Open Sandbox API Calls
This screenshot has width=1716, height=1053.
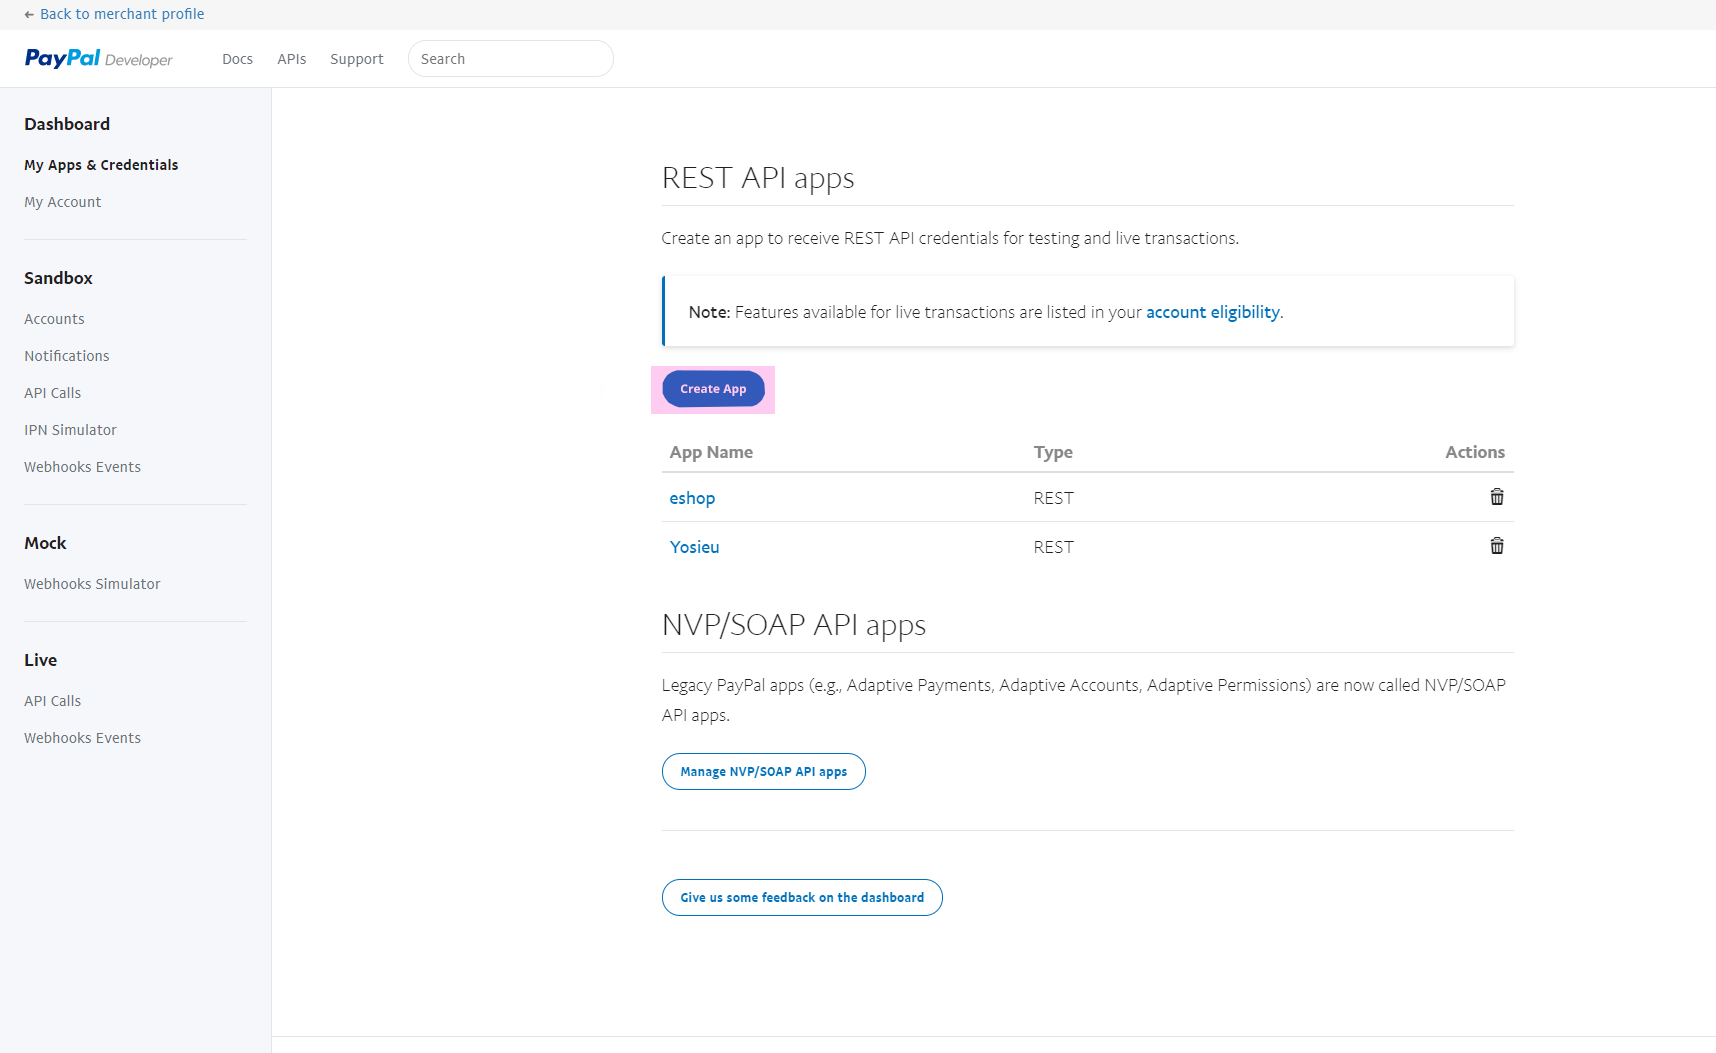click(x=53, y=393)
